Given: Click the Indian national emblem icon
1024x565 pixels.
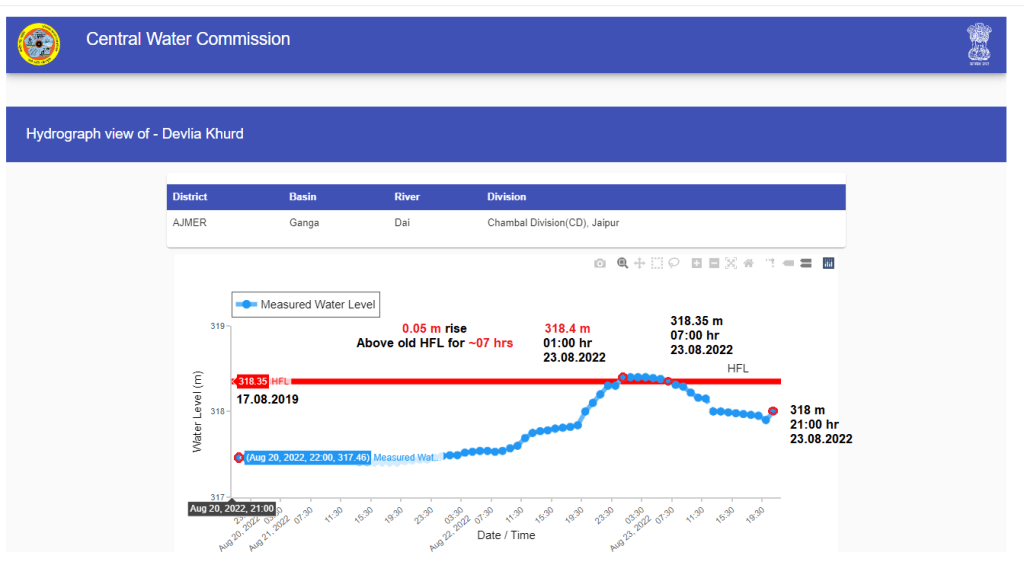Looking at the screenshot, I should [978, 44].
